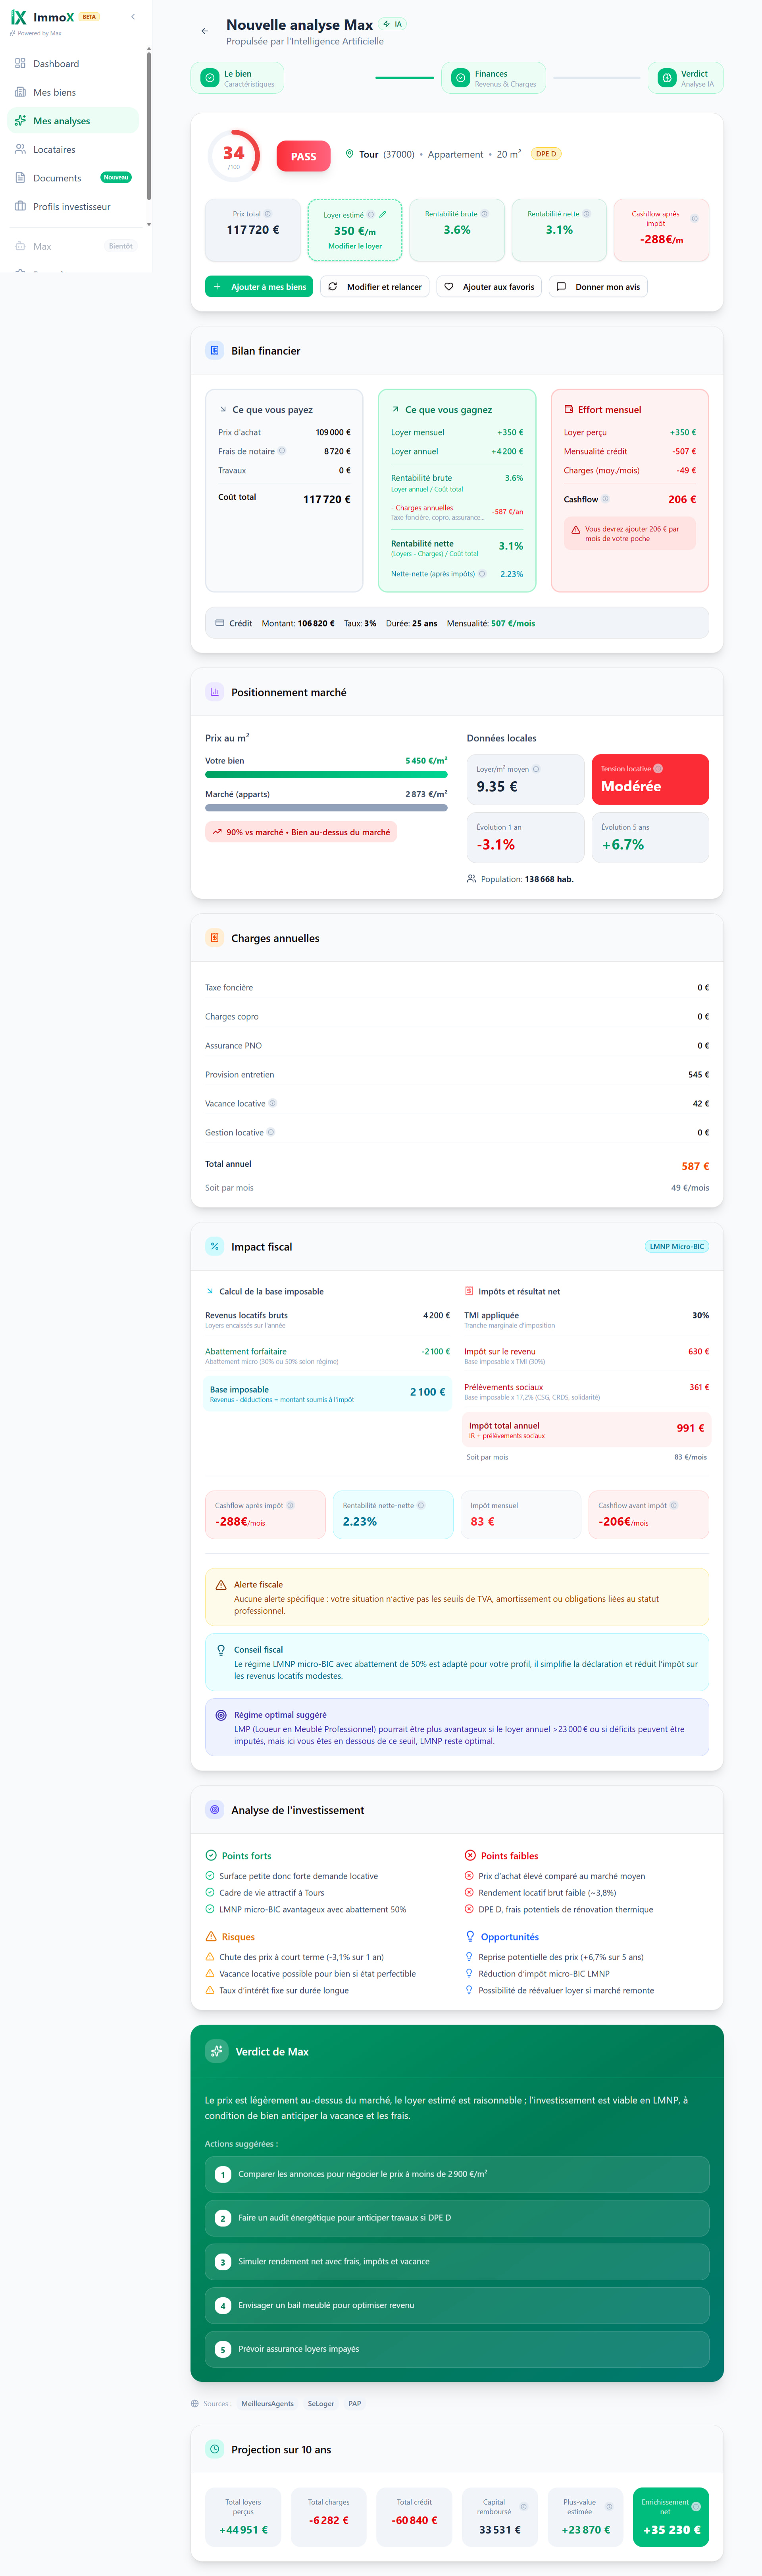The width and height of the screenshot is (762, 2576).
Task: Go back using the arrow icon
Action: point(205,31)
